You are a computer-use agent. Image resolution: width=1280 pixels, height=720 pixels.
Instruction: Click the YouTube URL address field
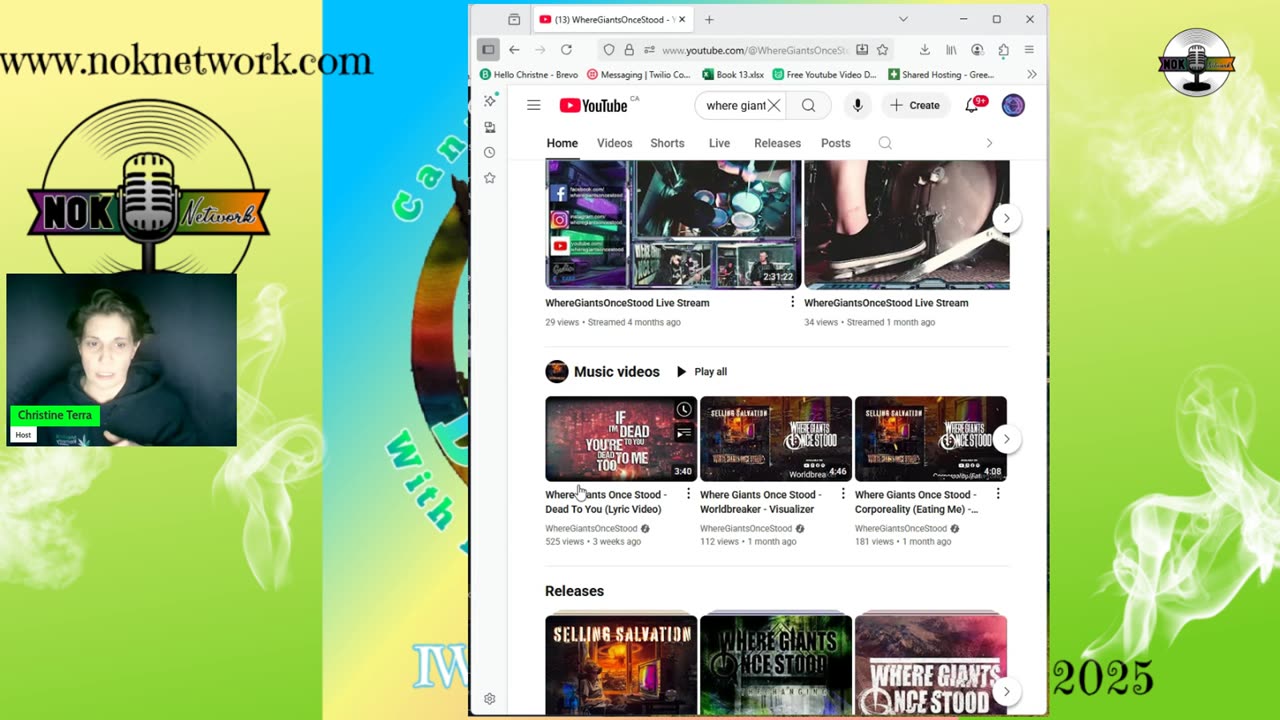click(x=754, y=49)
